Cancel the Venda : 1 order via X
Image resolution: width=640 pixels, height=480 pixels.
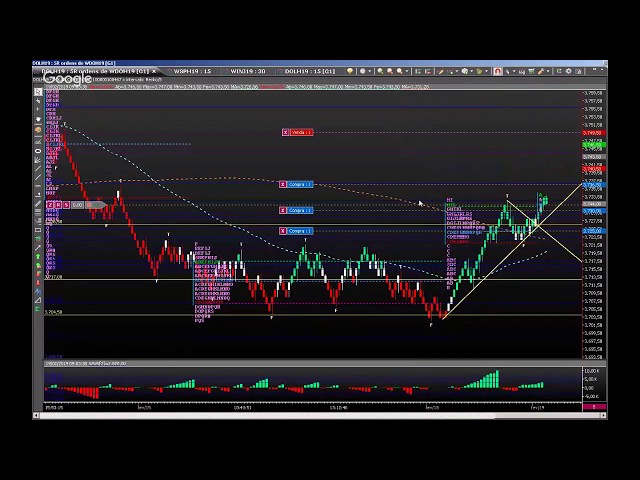285,132
